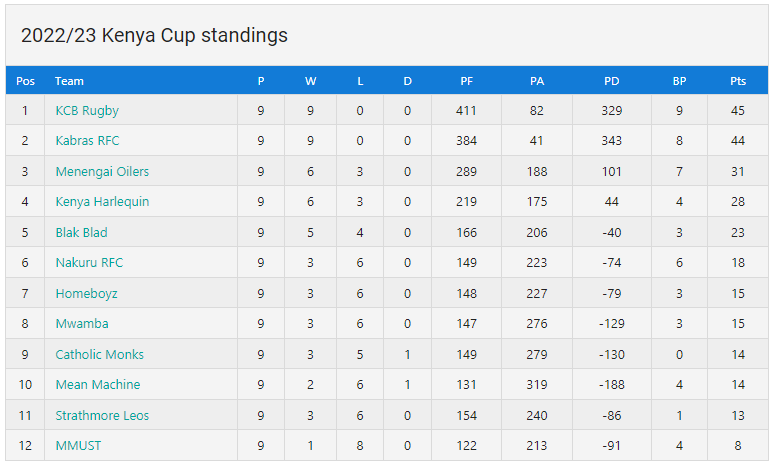The width and height of the screenshot is (773, 463).
Task: Click the Pts column header
Action: click(x=738, y=81)
